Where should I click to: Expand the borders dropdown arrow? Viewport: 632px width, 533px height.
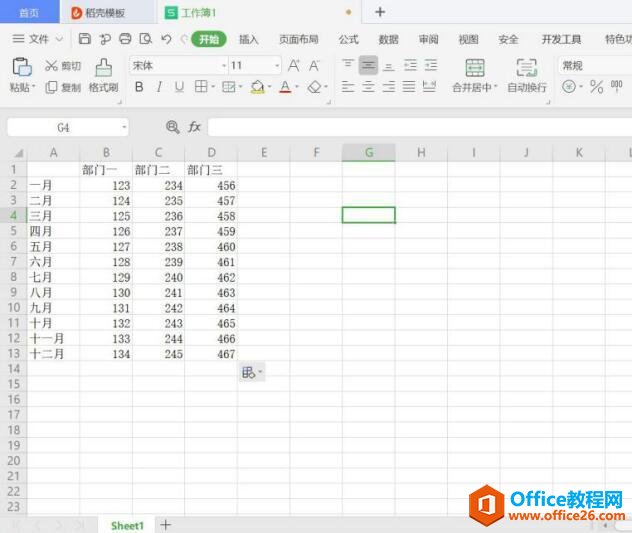[212, 87]
